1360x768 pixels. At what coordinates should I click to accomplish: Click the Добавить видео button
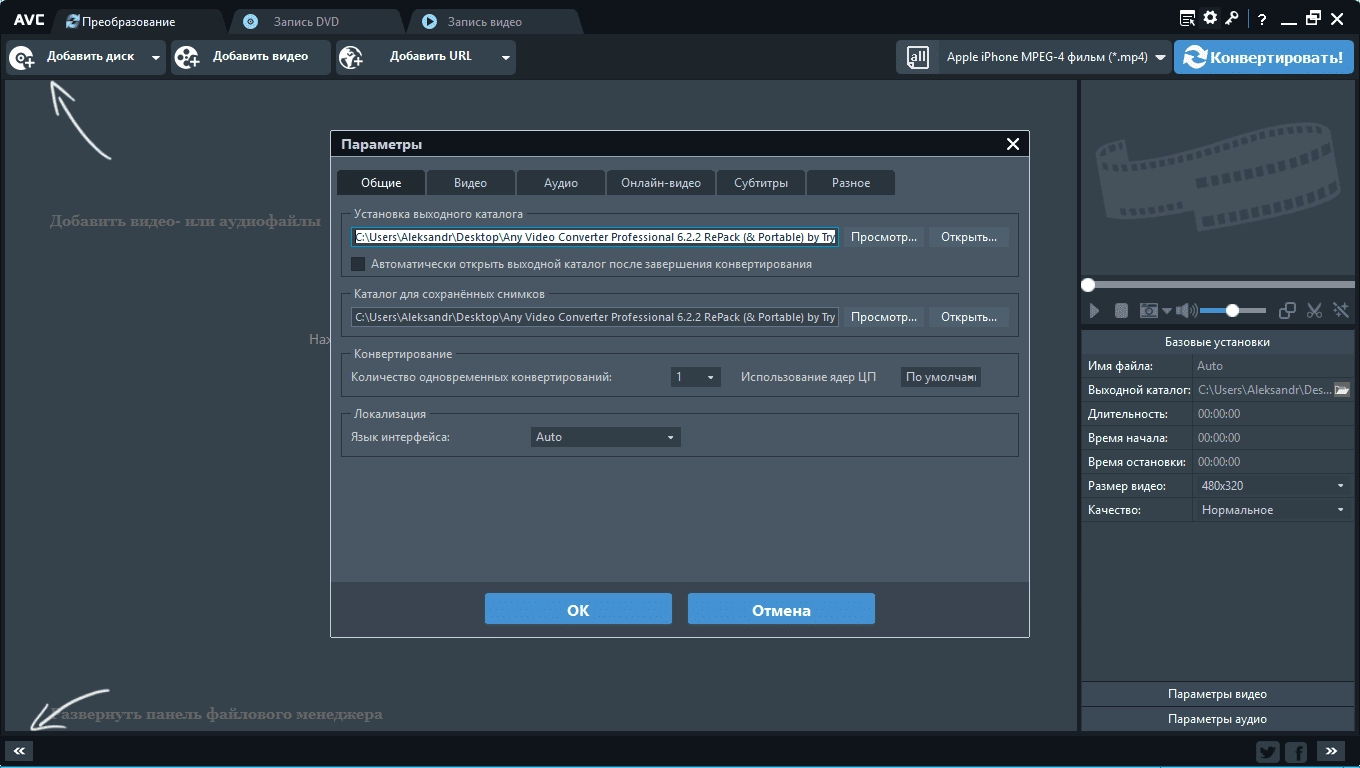coord(250,58)
